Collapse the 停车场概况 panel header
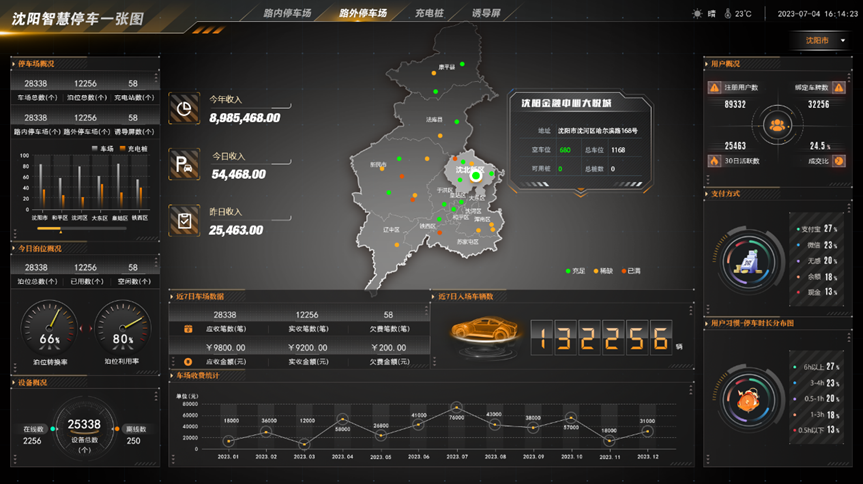This screenshot has height=484, width=863. click(x=40, y=64)
